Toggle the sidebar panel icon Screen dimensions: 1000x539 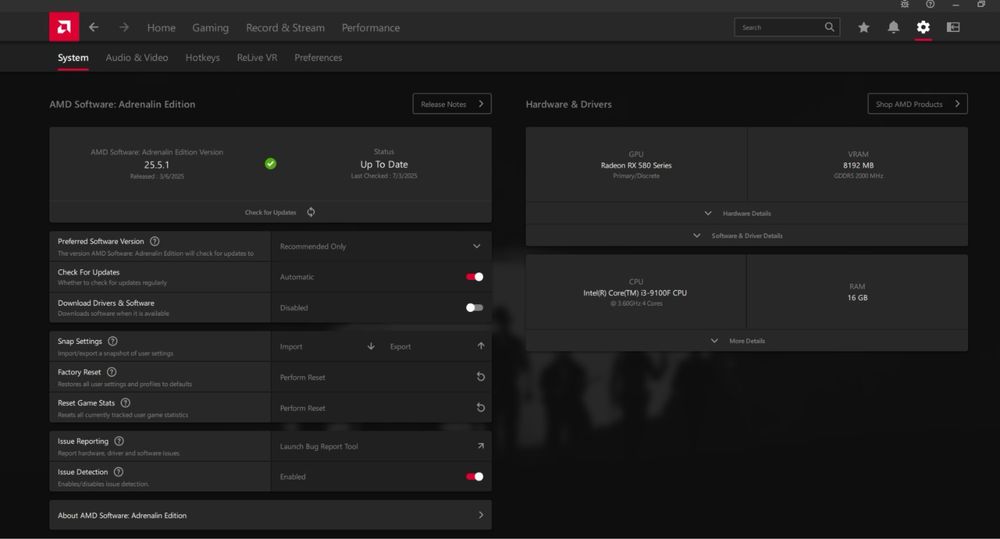(x=953, y=27)
